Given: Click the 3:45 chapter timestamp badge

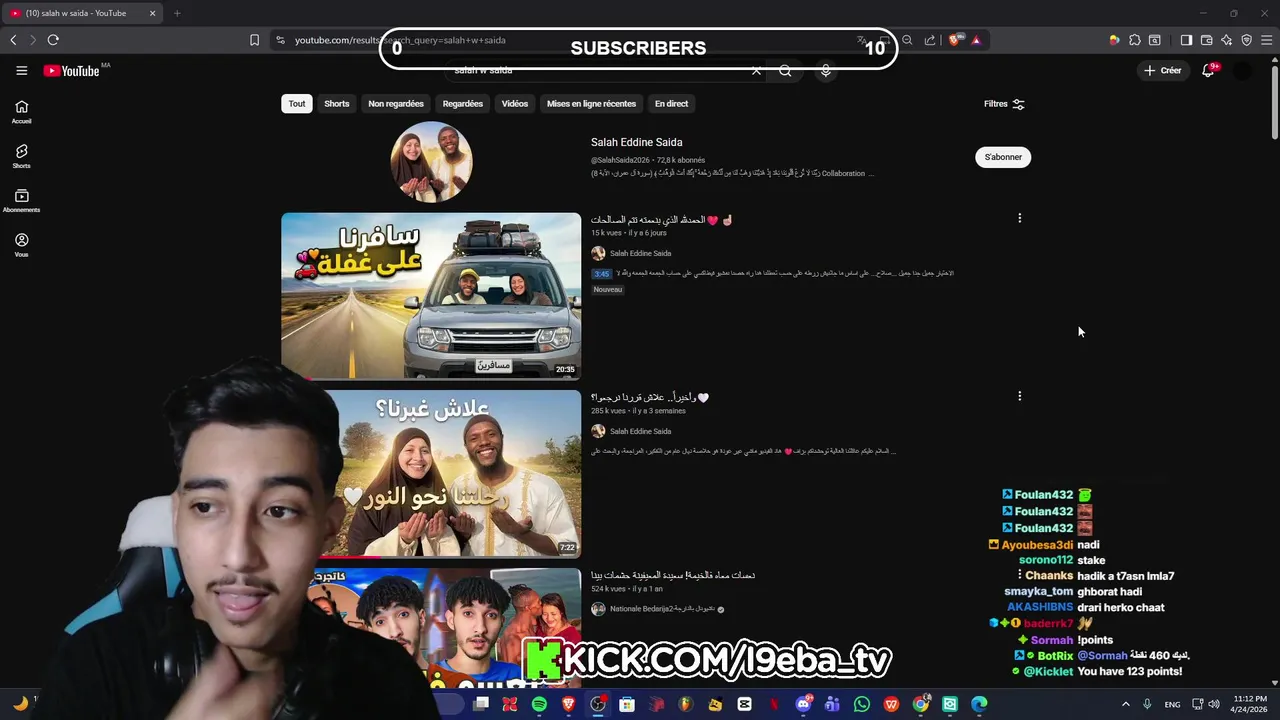Looking at the screenshot, I should click(601, 274).
